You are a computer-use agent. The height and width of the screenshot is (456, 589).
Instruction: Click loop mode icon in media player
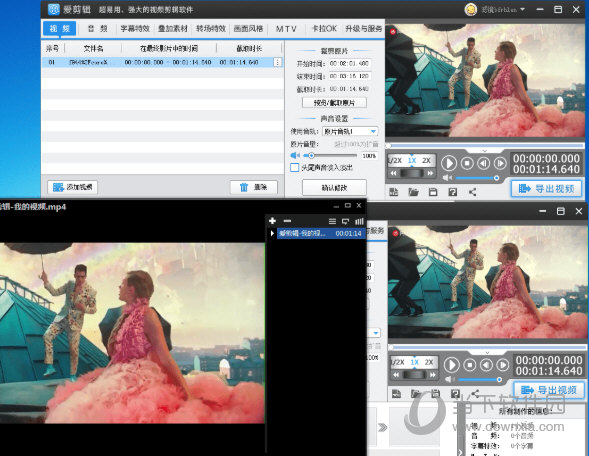(346, 221)
